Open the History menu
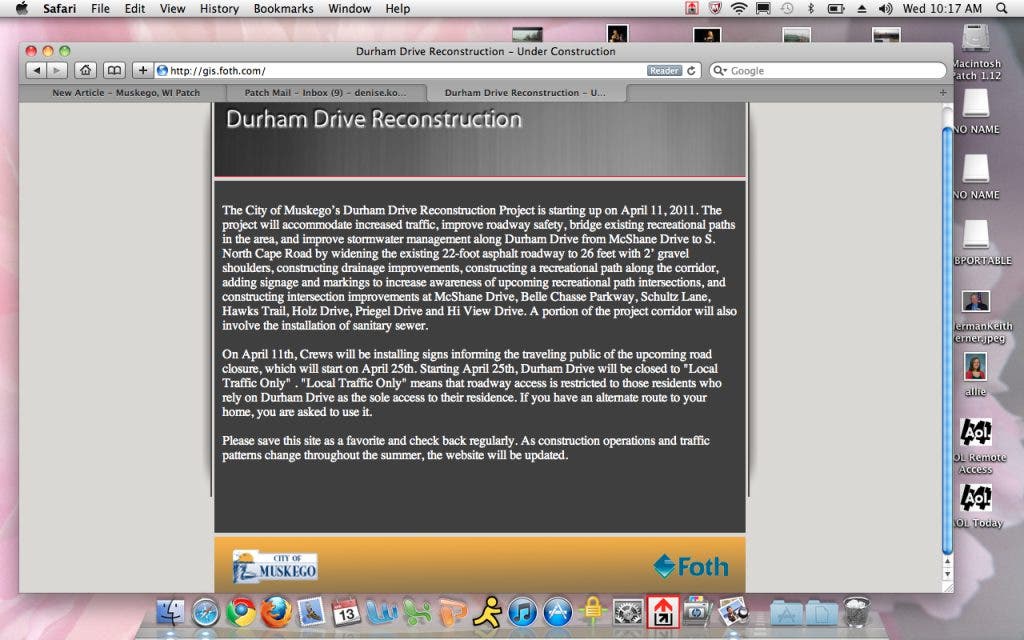 [x=219, y=8]
